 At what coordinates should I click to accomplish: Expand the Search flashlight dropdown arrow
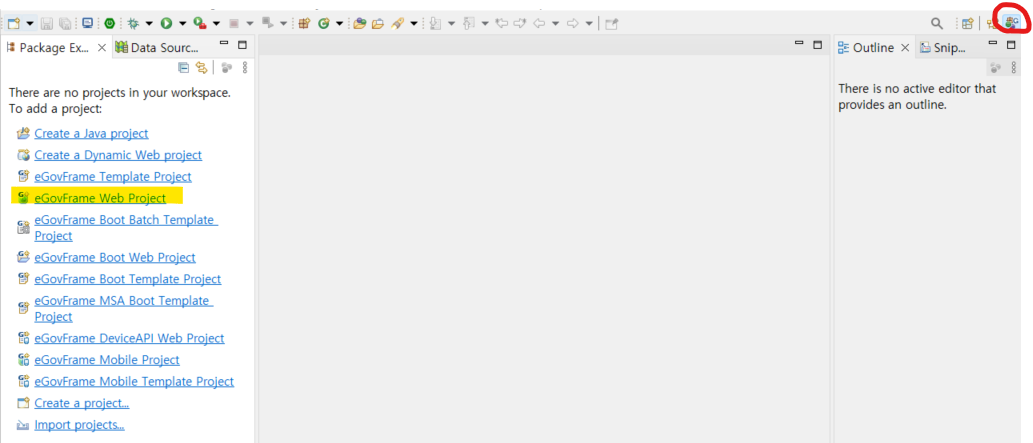[414, 23]
